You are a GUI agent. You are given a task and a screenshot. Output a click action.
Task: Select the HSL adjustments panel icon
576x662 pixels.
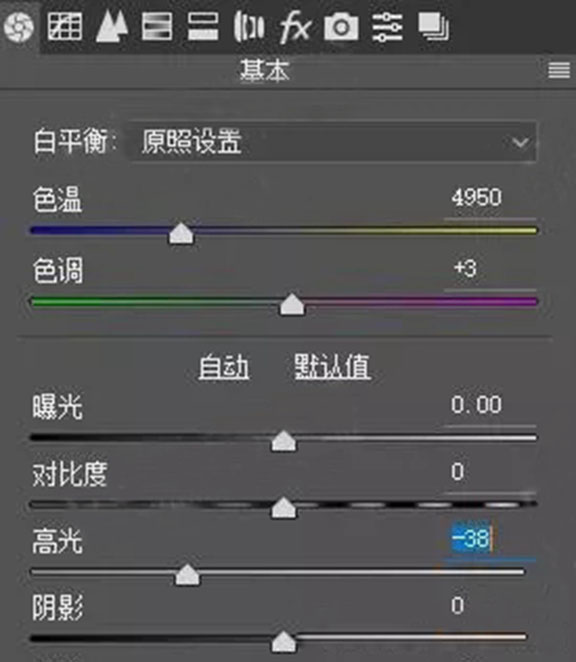[x=157, y=26]
